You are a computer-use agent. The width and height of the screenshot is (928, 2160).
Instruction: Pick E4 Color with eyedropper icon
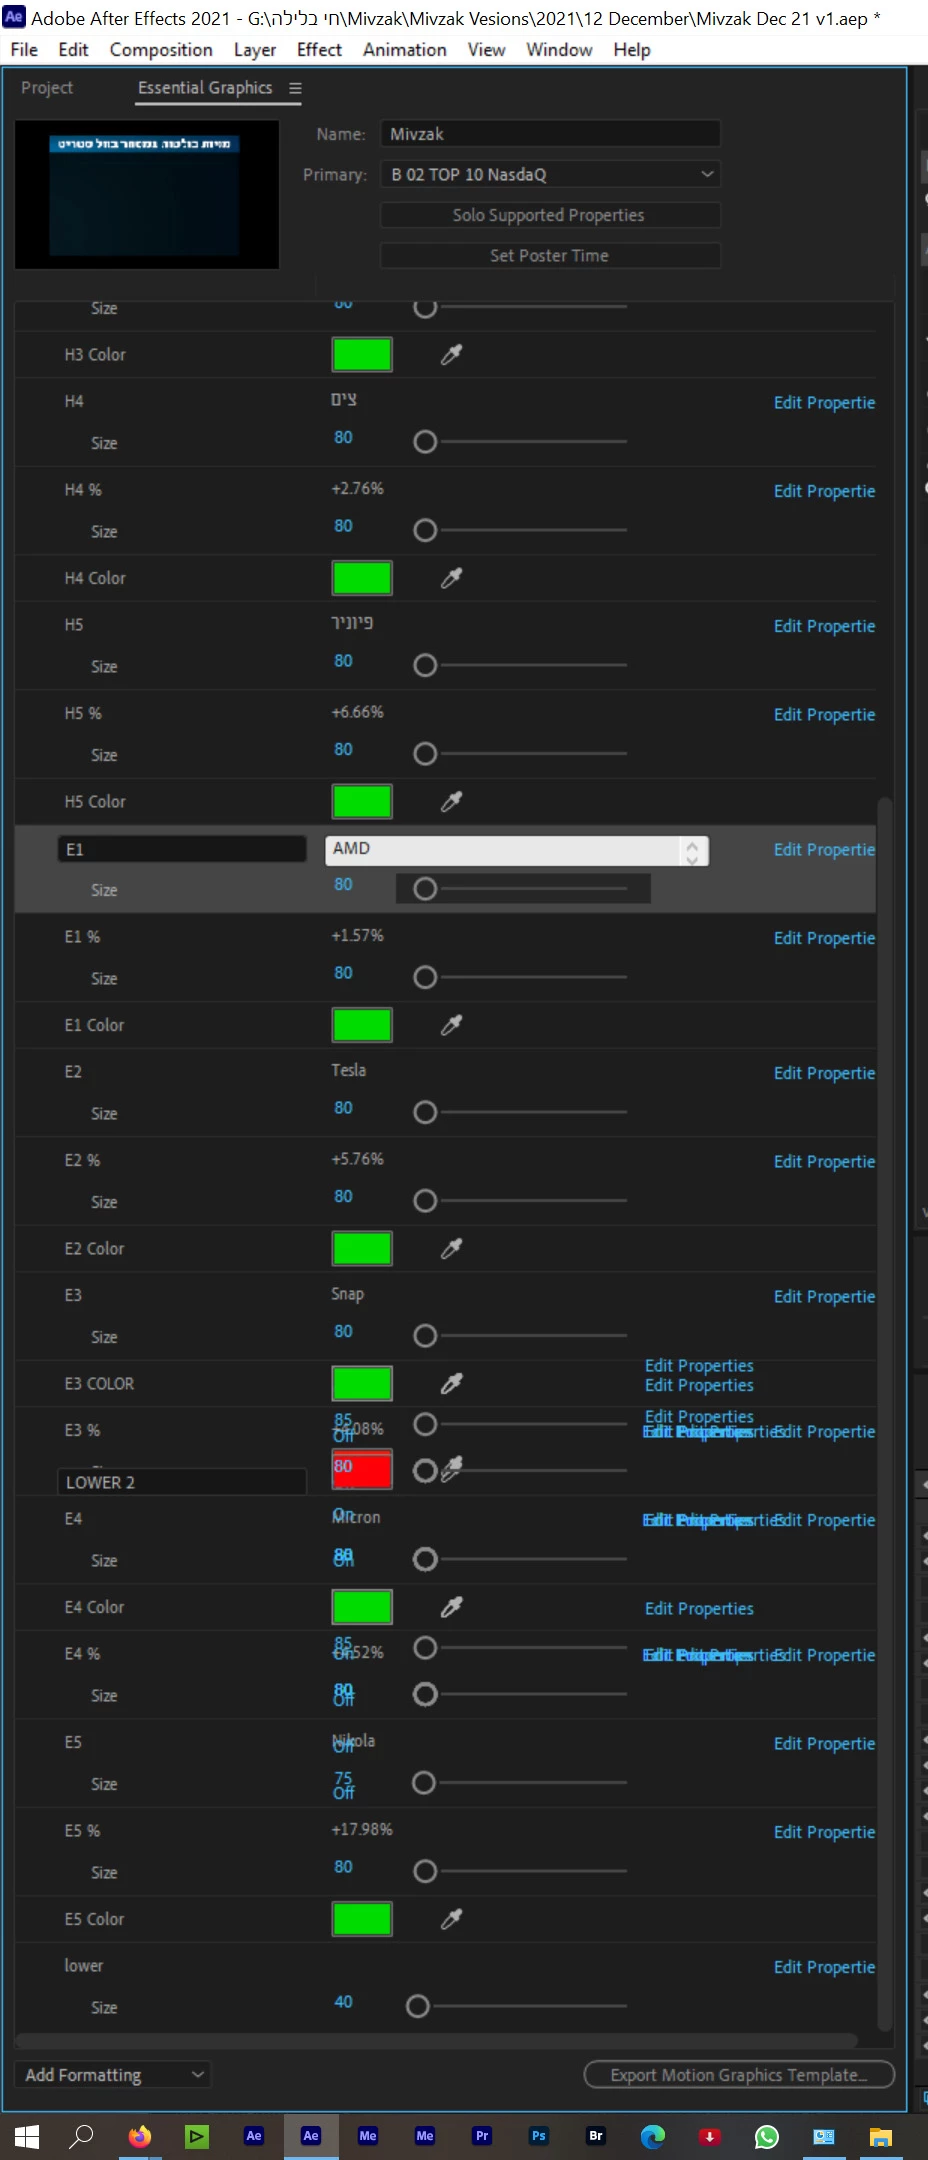[x=452, y=1607]
